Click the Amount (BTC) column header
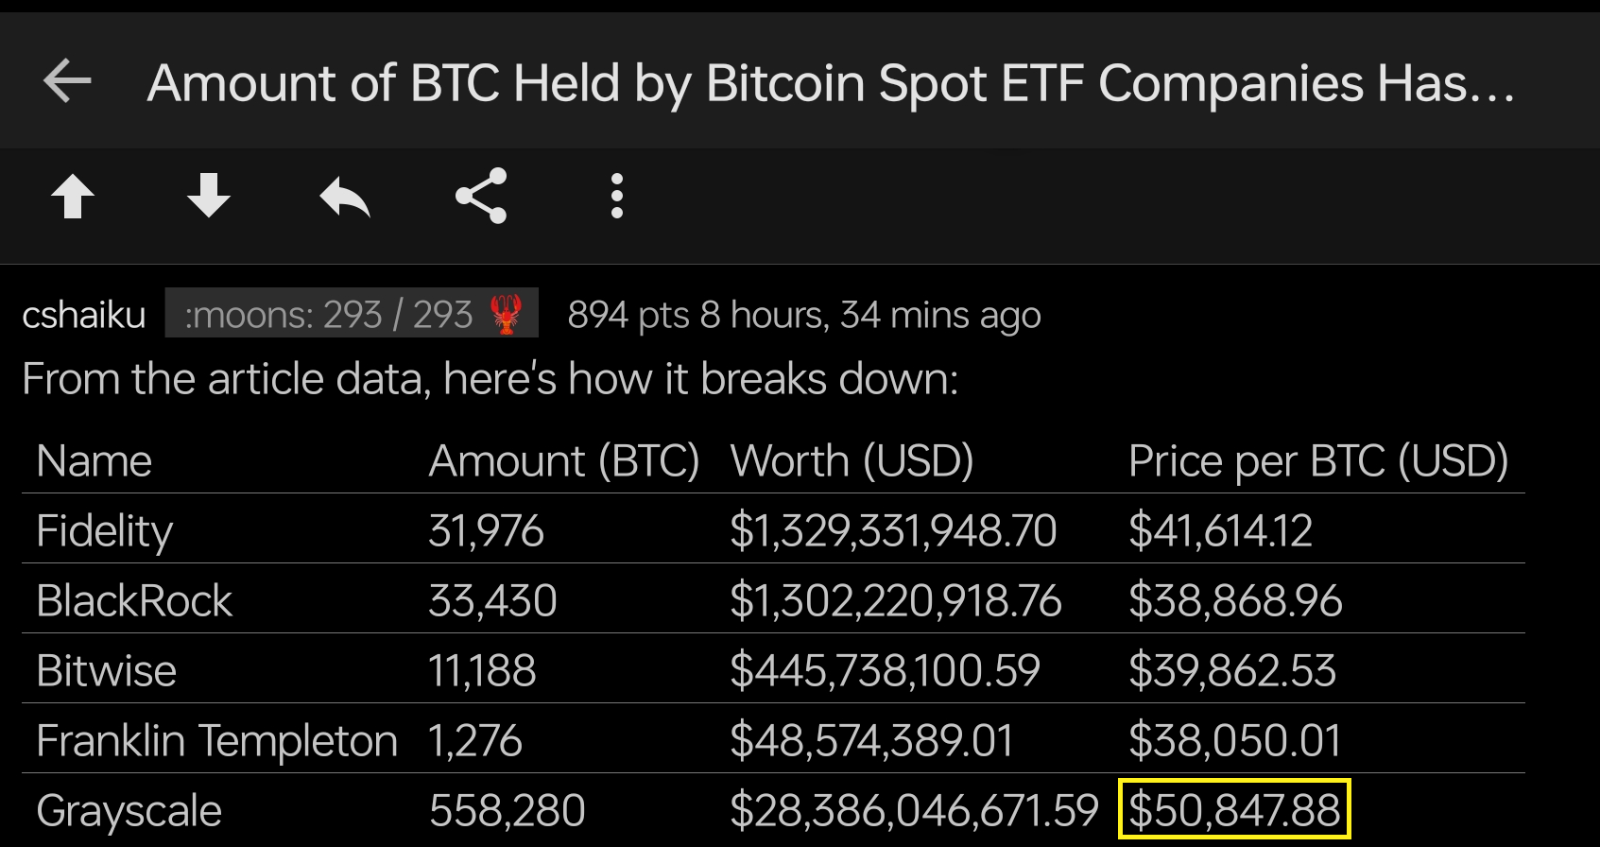 [564, 461]
